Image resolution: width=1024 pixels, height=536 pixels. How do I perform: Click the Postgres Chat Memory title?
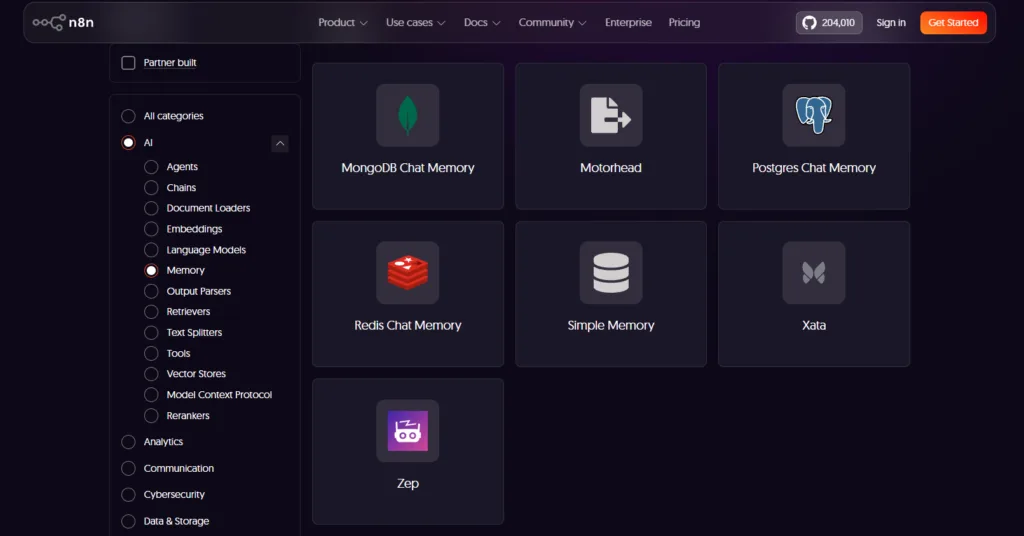click(814, 168)
